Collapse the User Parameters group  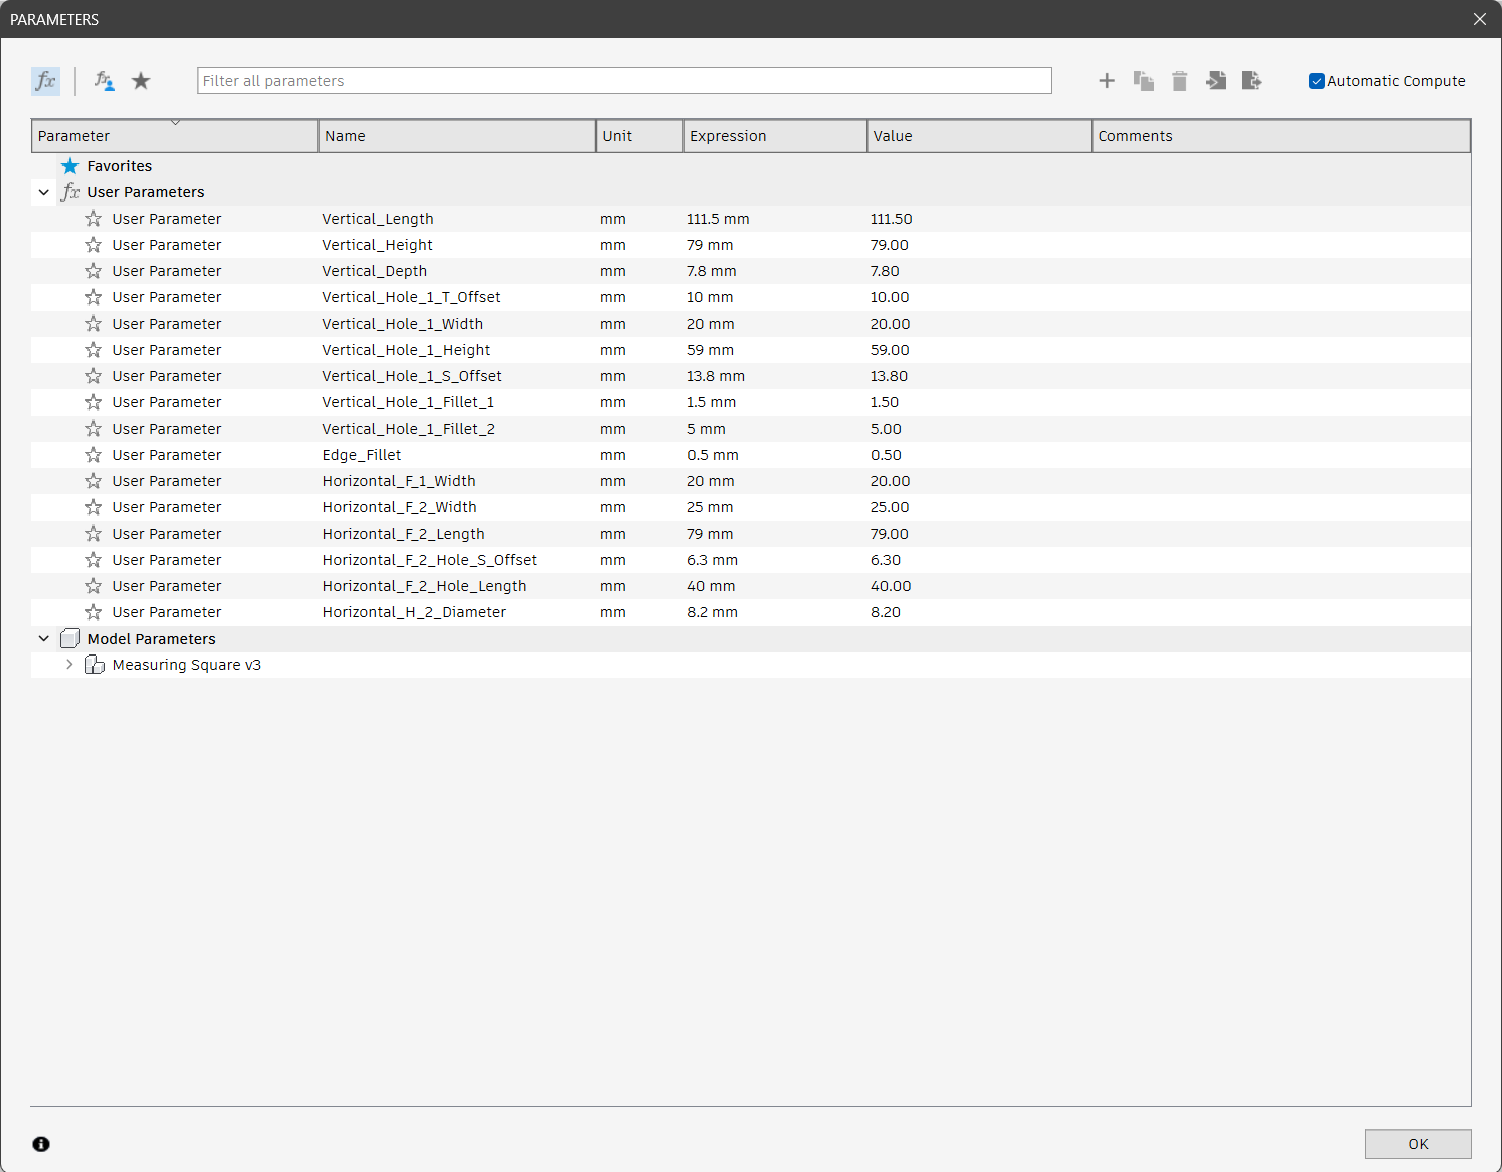click(44, 192)
